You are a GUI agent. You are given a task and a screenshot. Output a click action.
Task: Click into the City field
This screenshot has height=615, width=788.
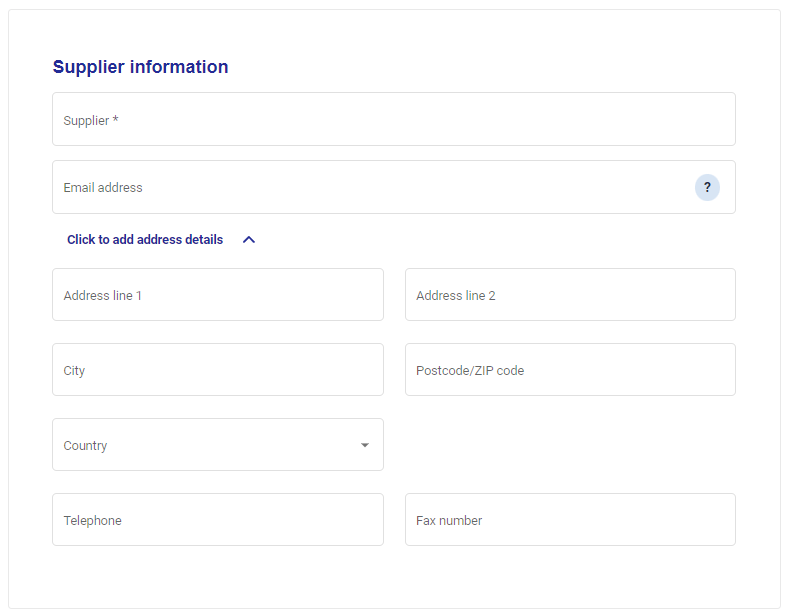218,369
